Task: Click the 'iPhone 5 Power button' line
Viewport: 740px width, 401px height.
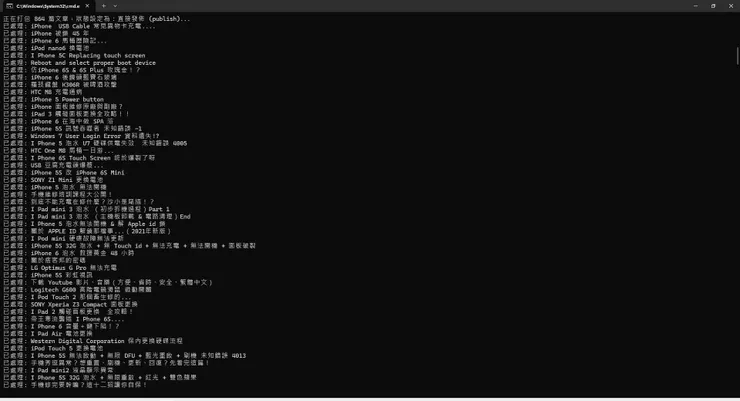Action: [54, 100]
